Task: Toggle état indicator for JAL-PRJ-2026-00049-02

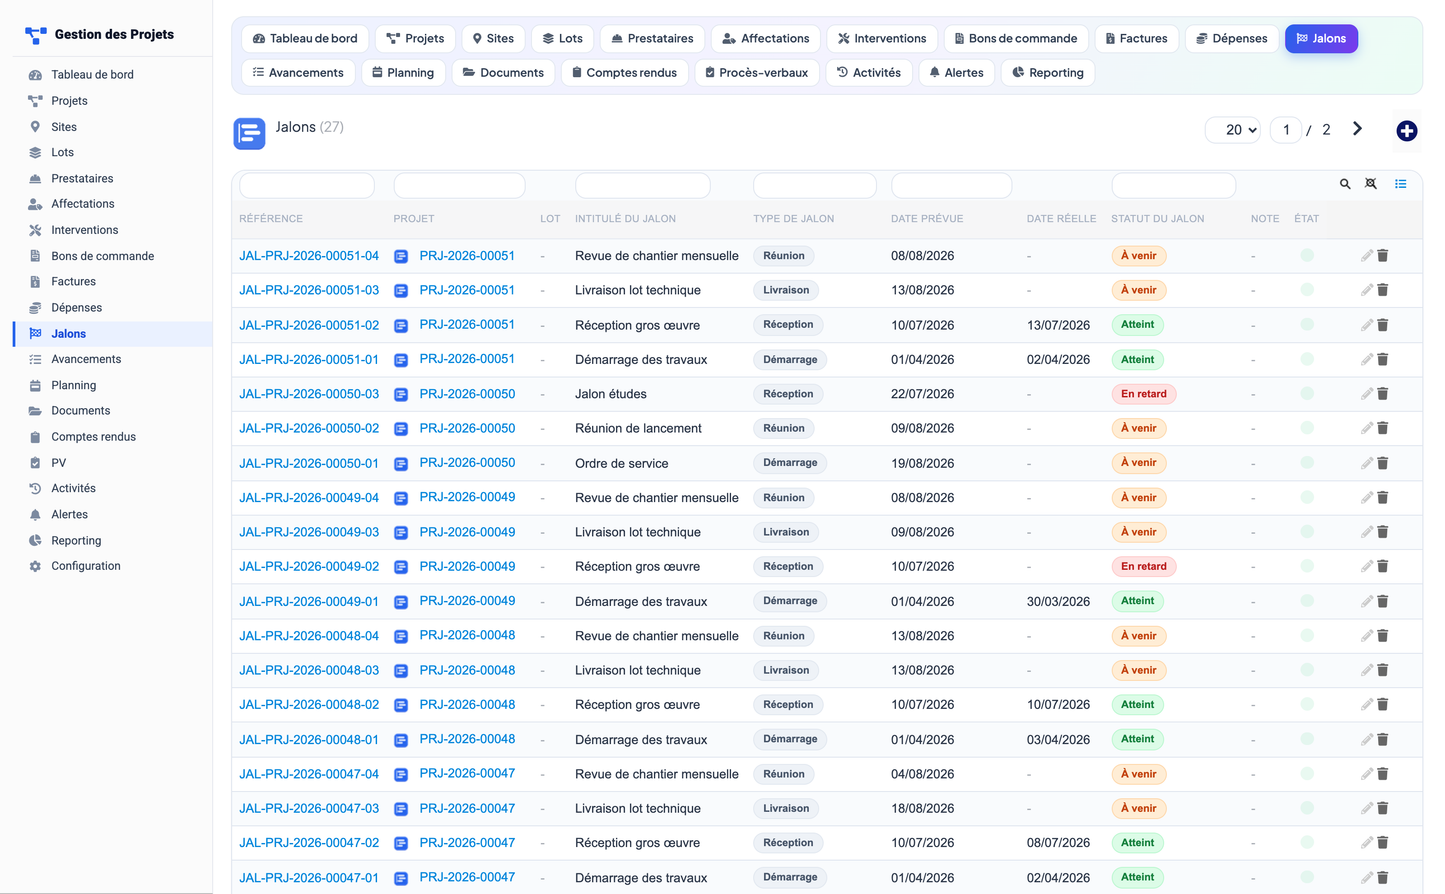Action: point(1307,567)
